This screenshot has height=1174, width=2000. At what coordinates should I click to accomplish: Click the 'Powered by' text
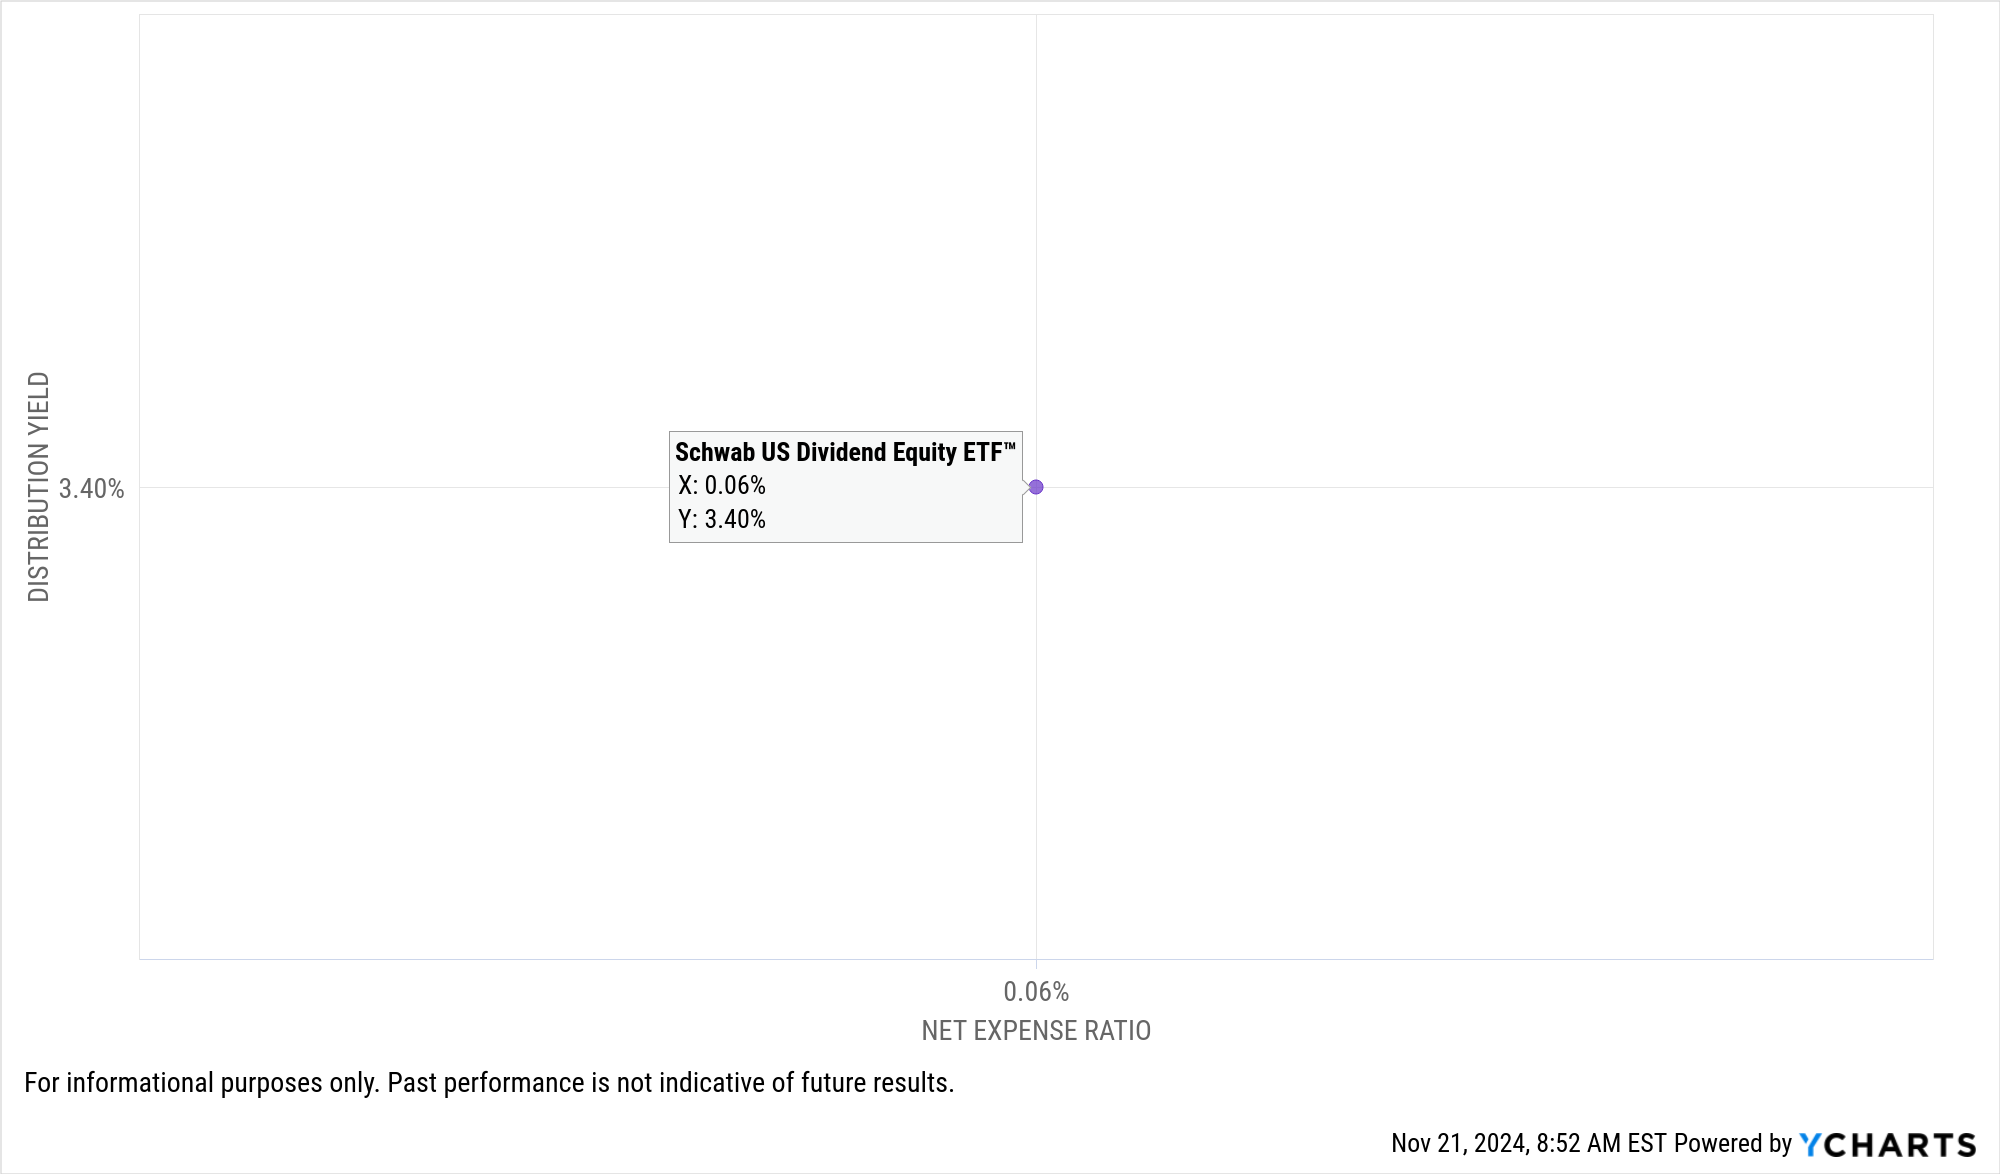click(x=1732, y=1143)
